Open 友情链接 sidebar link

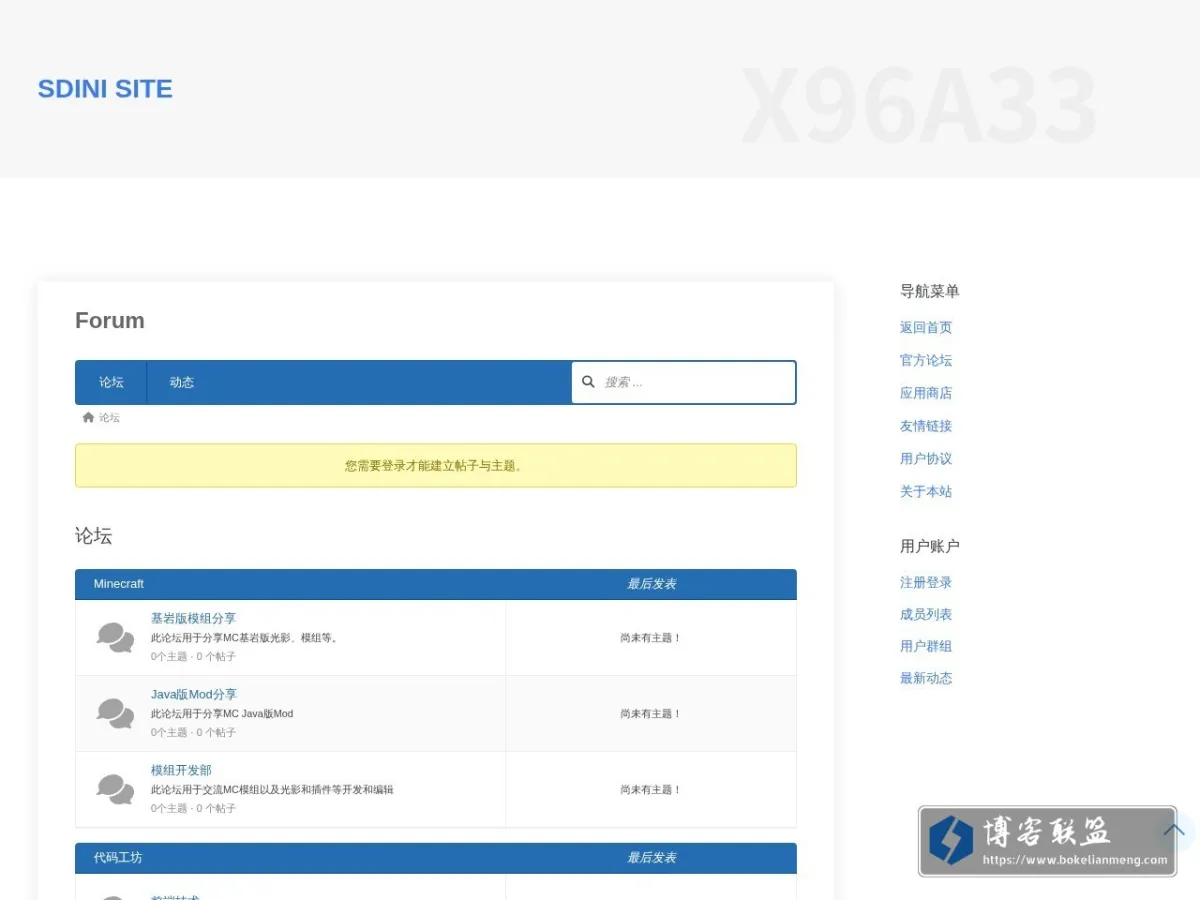click(x=926, y=426)
